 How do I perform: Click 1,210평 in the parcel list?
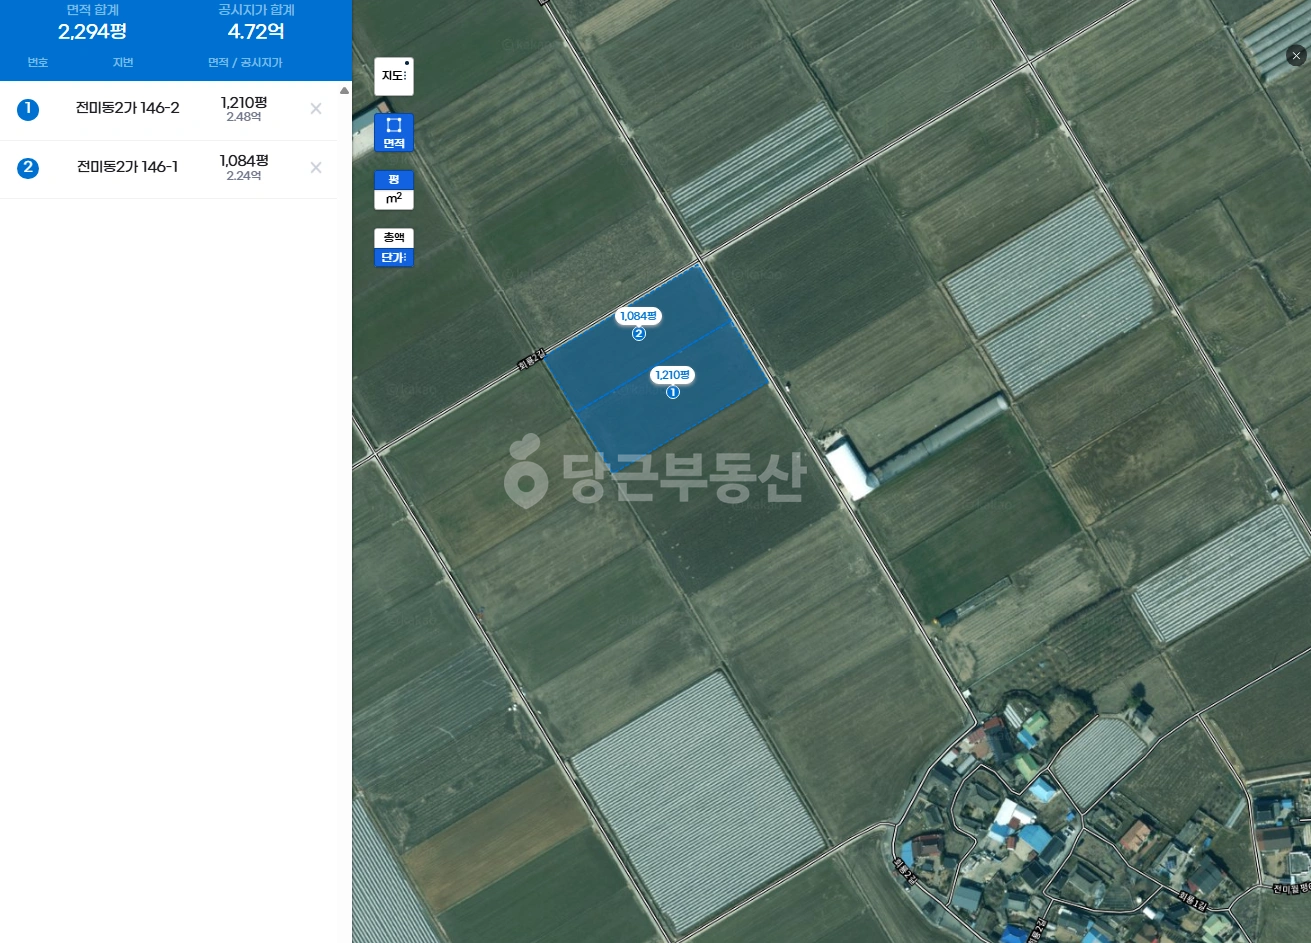point(244,102)
